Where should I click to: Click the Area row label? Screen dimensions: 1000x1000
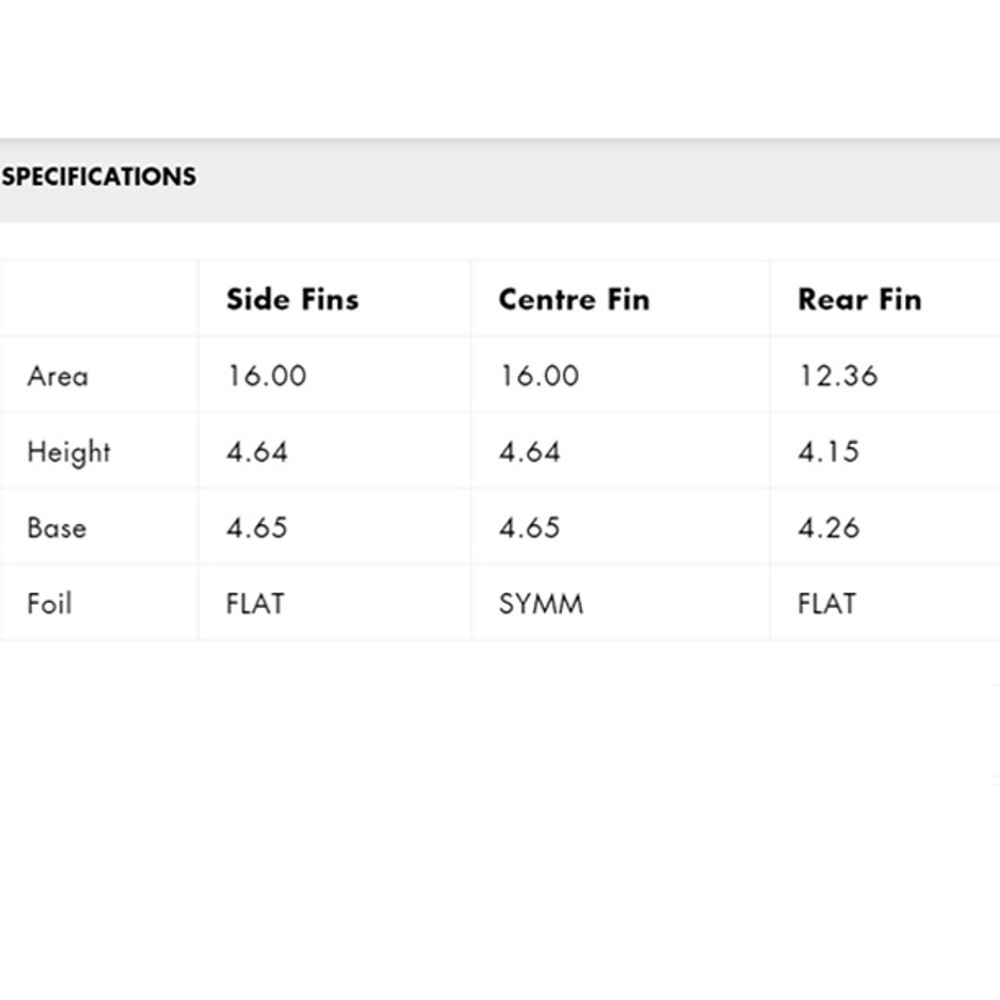[x=58, y=376]
